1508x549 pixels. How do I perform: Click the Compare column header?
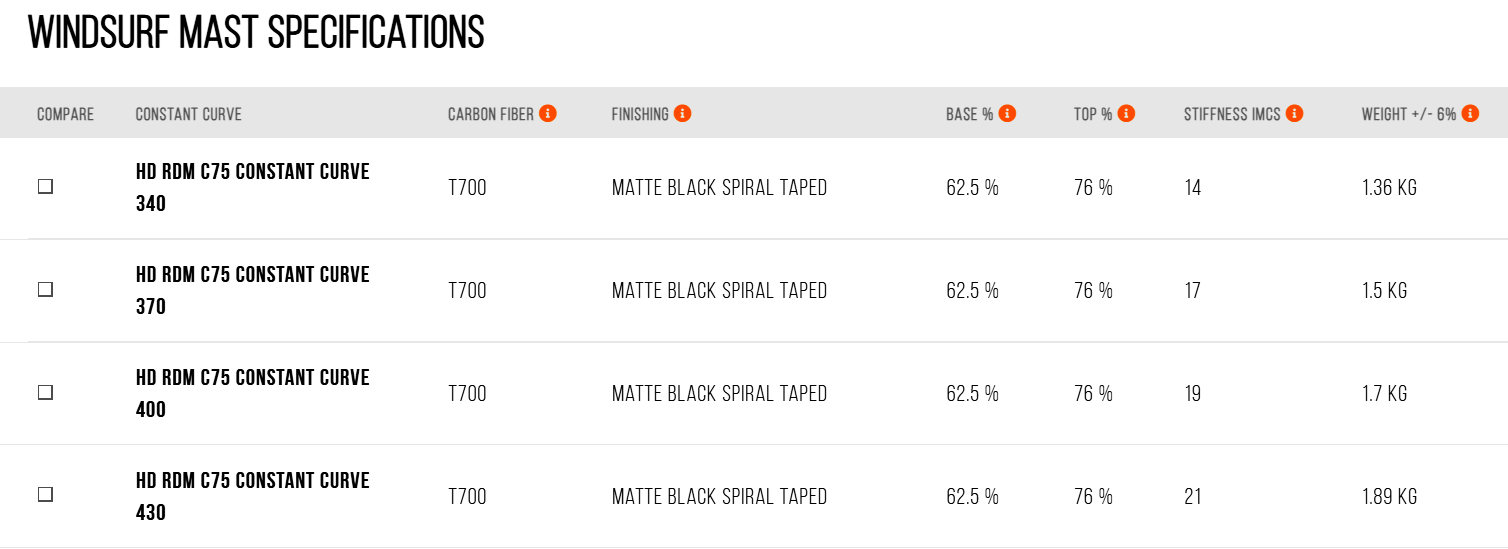[x=65, y=114]
